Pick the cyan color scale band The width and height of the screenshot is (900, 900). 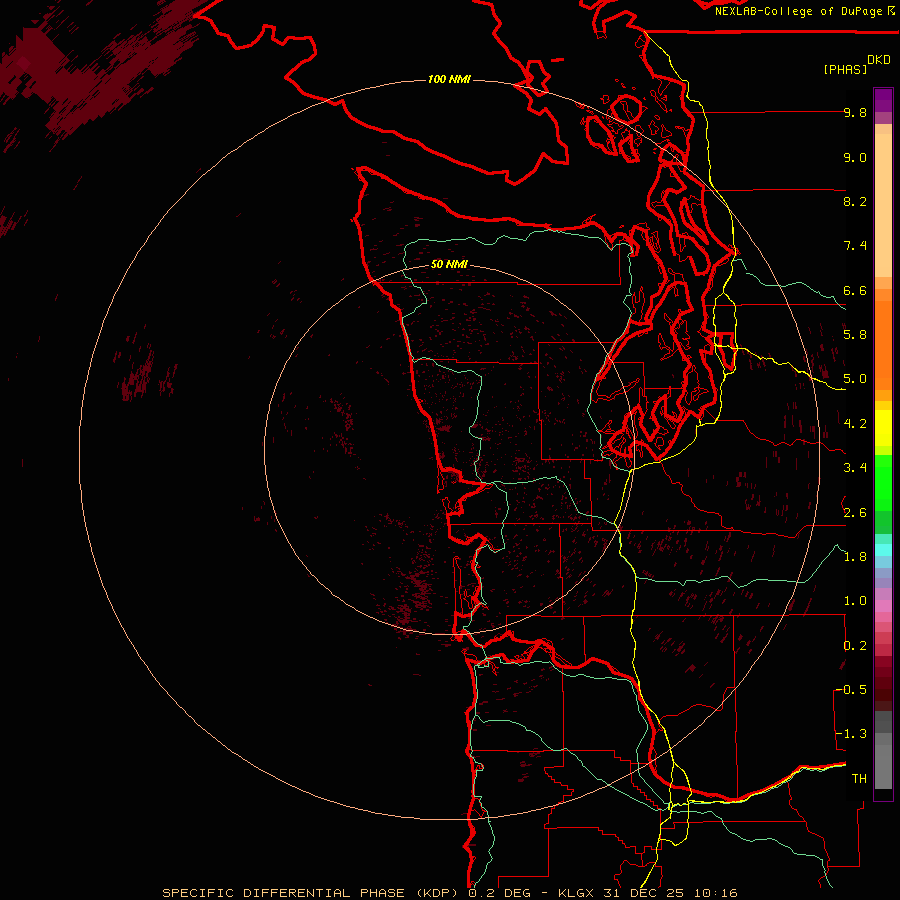click(x=883, y=550)
